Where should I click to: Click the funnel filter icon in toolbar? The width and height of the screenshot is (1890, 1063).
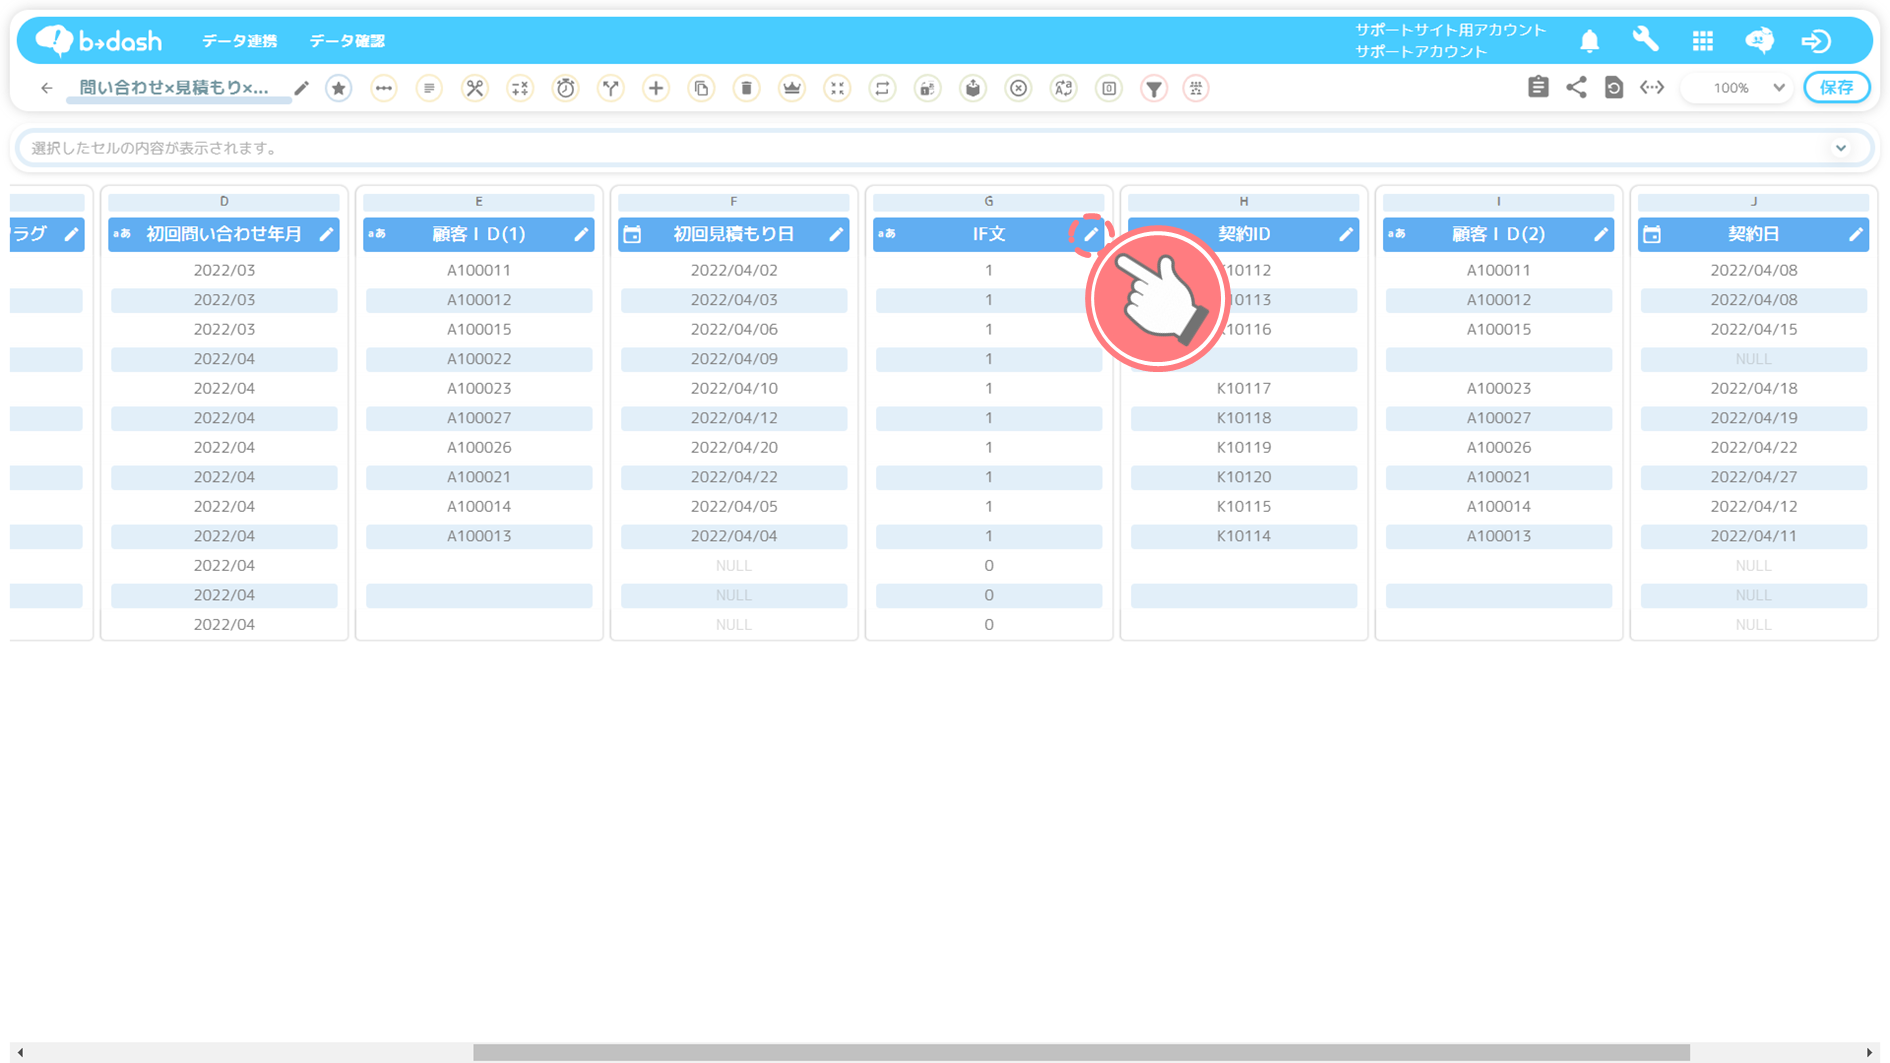pyautogui.click(x=1154, y=88)
